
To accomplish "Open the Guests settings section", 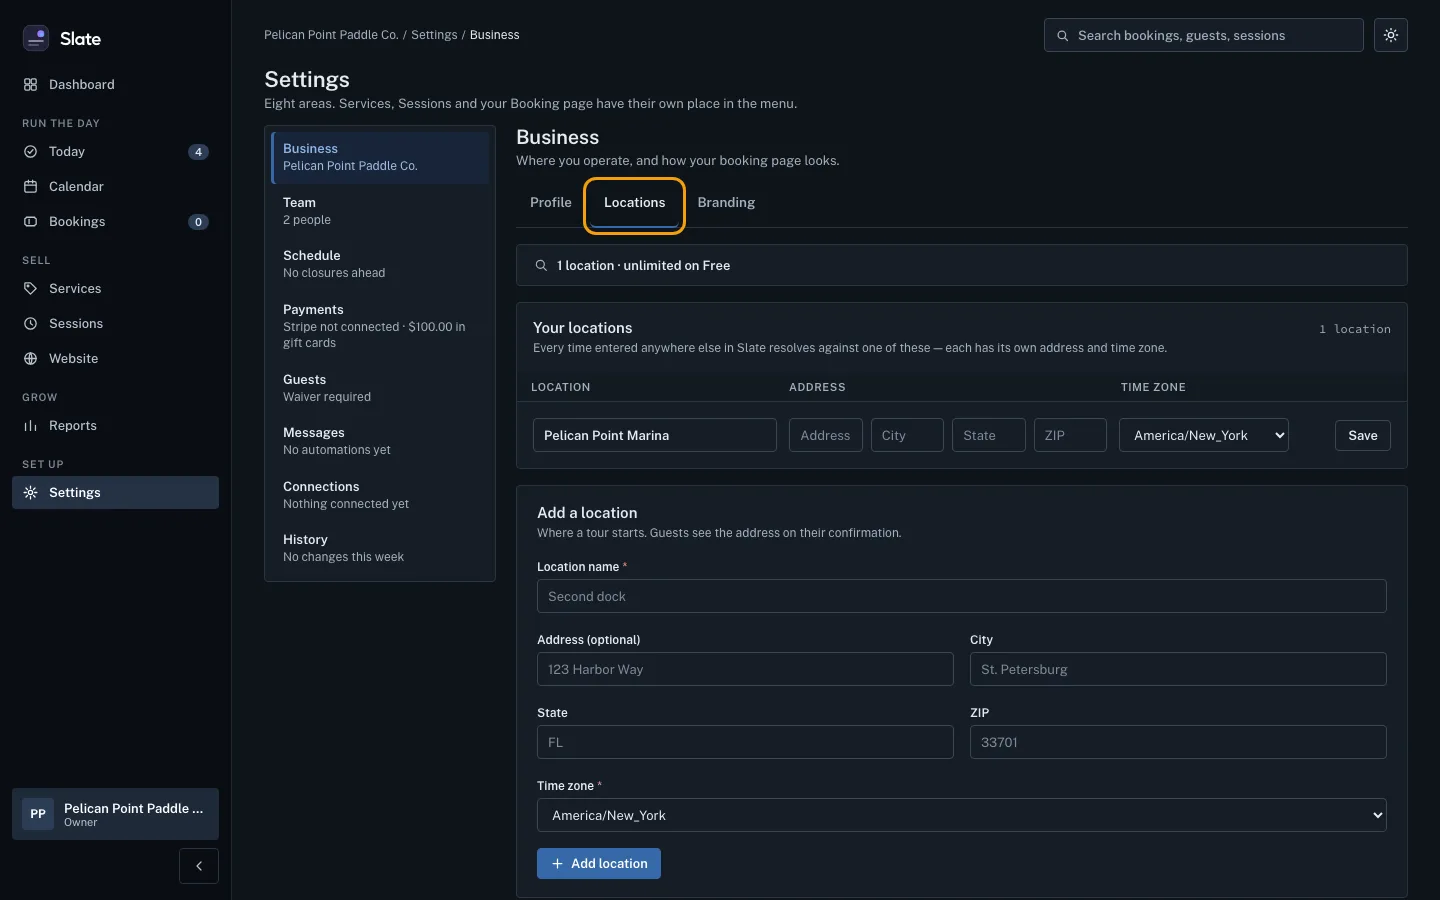I will (380, 388).
